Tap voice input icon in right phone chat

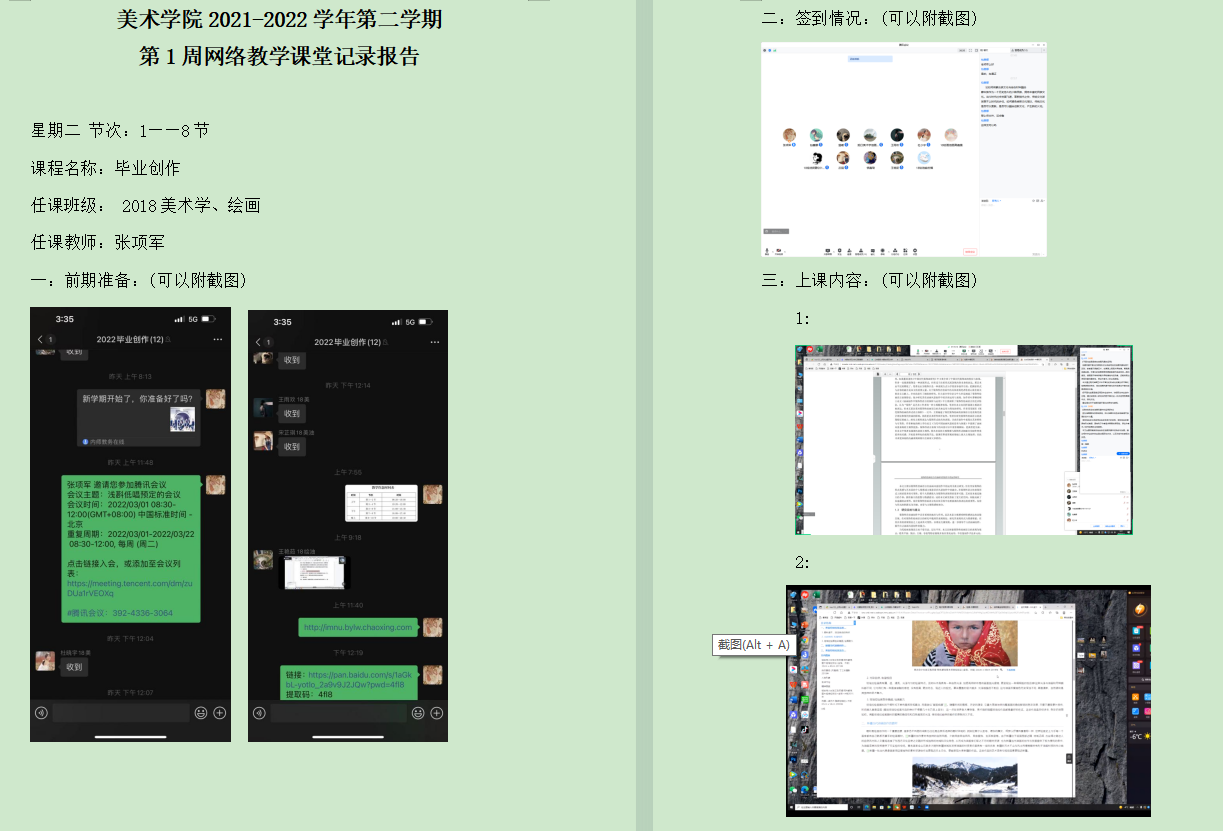pyautogui.click(x=259, y=713)
